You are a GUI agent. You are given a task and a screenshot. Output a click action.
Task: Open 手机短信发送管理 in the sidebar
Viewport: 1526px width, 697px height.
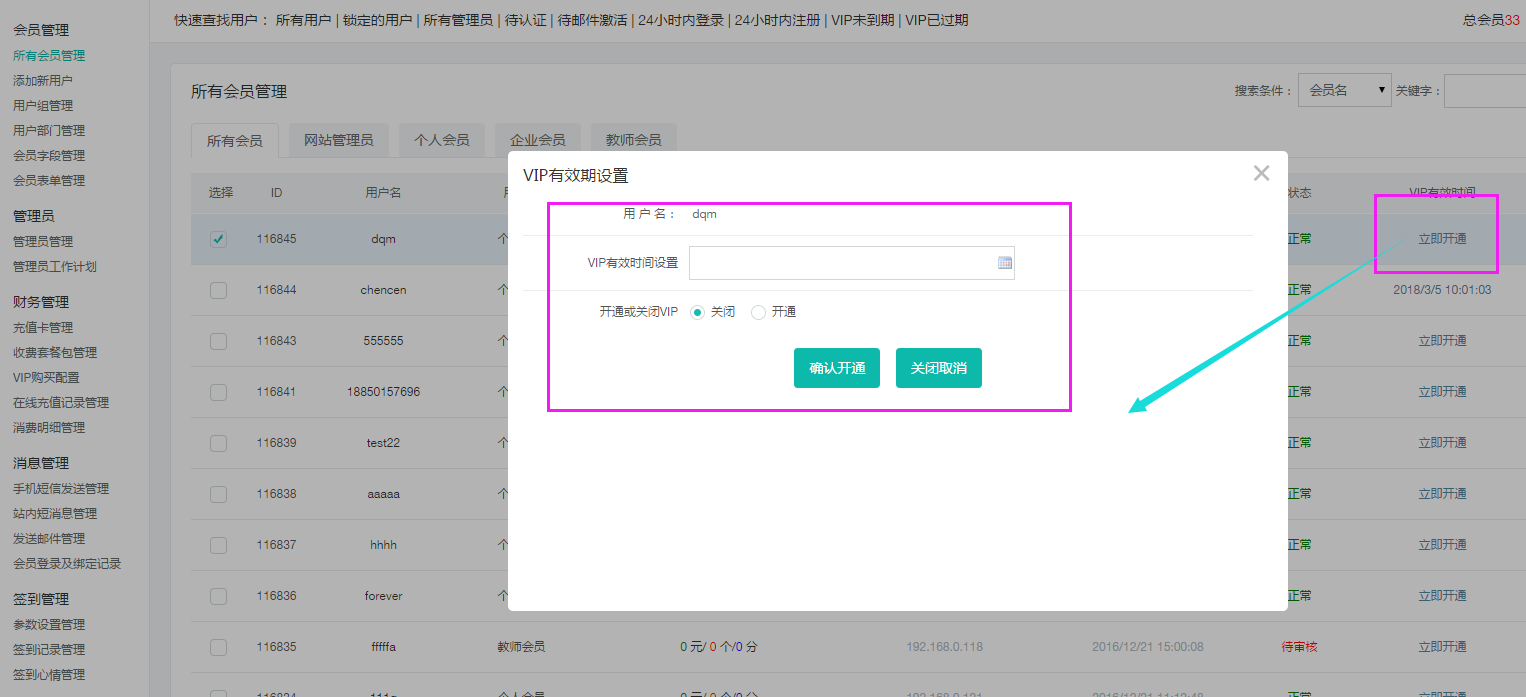click(60, 488)
